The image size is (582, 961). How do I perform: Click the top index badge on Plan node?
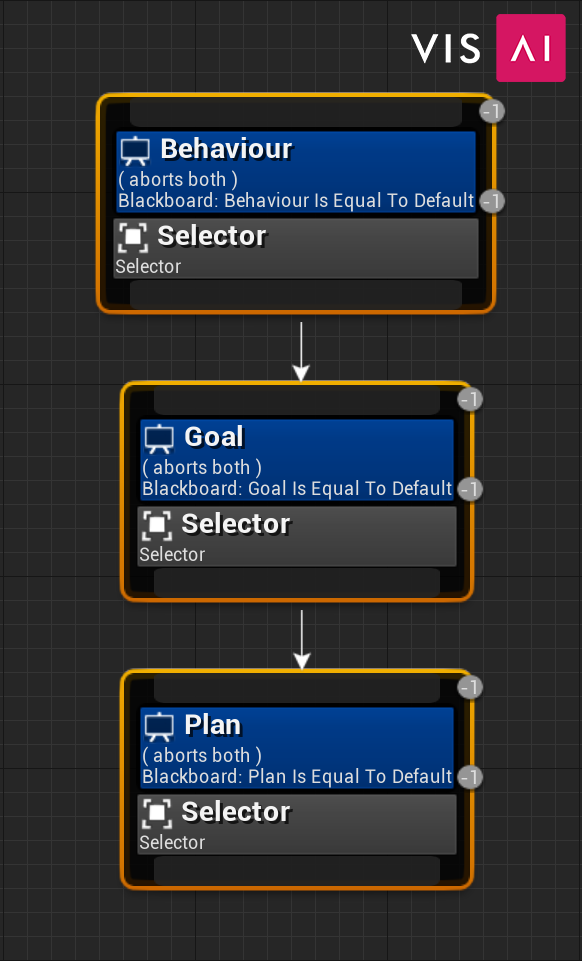click(470, 687)
